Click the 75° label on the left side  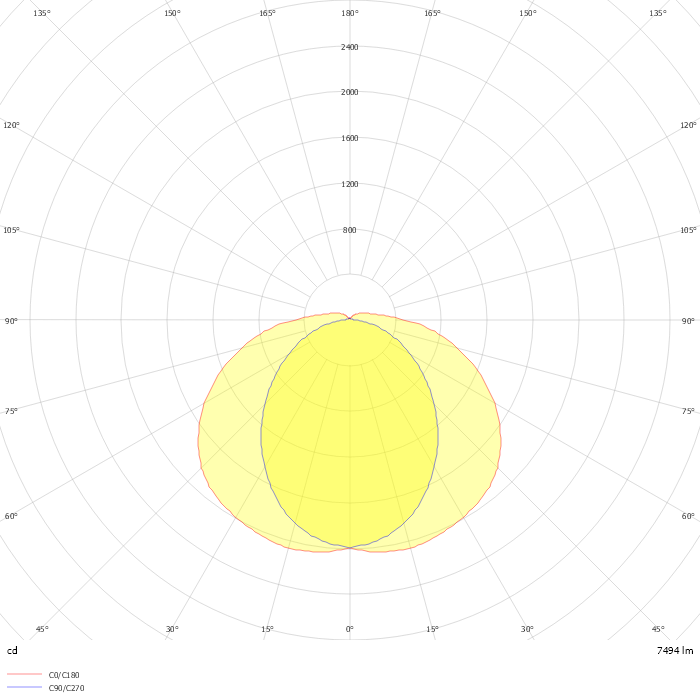pos(11,411)
